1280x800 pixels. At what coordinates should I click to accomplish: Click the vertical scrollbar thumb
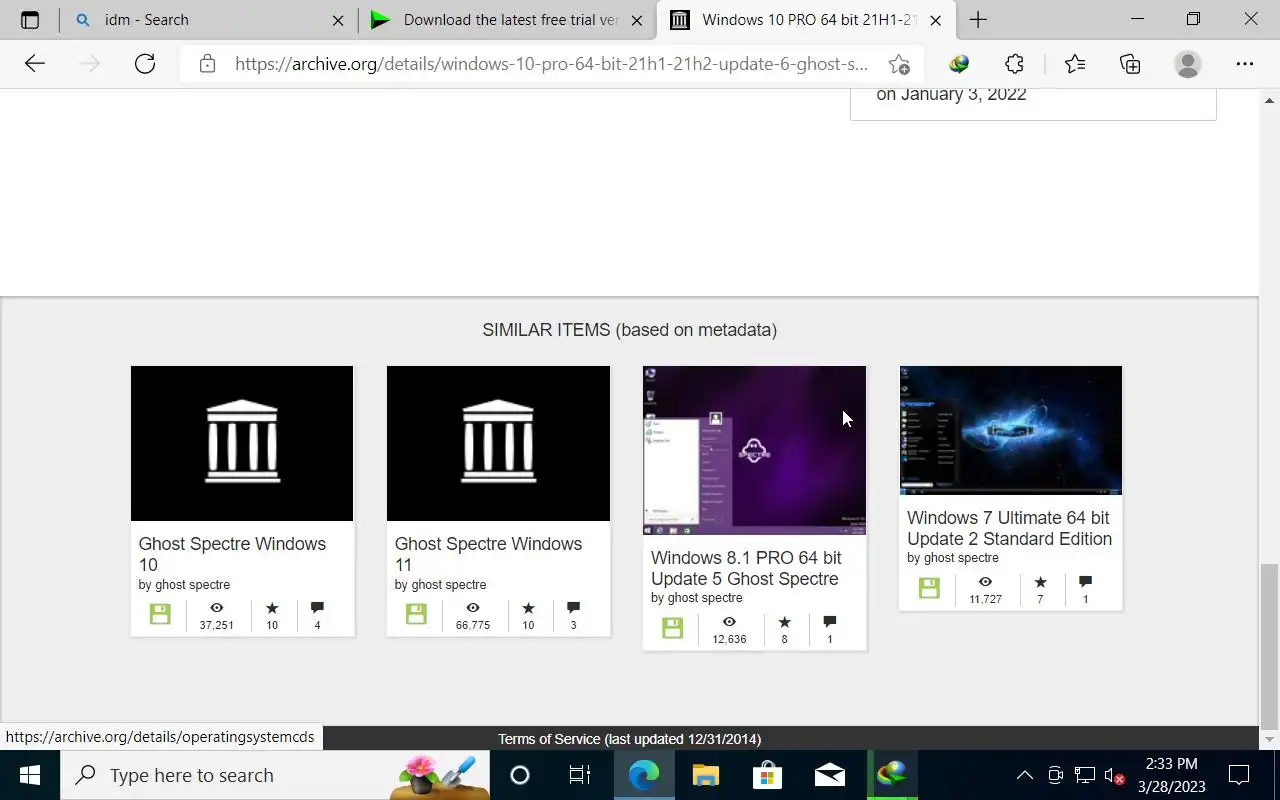(x=1269, y=647)
